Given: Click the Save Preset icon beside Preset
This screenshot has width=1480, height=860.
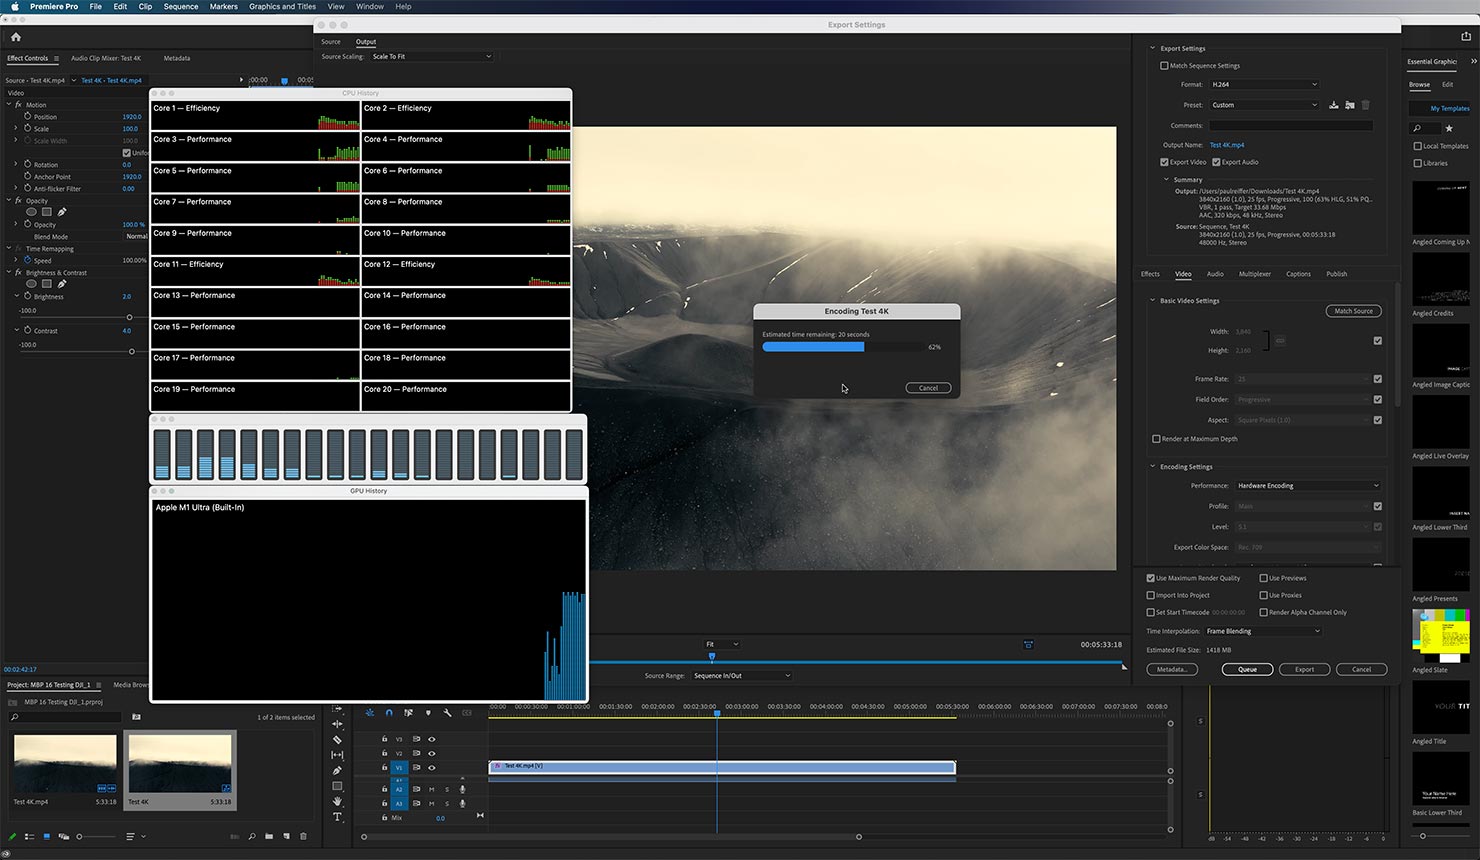Looking at the screenshot, I should [x=1333, y=105].
